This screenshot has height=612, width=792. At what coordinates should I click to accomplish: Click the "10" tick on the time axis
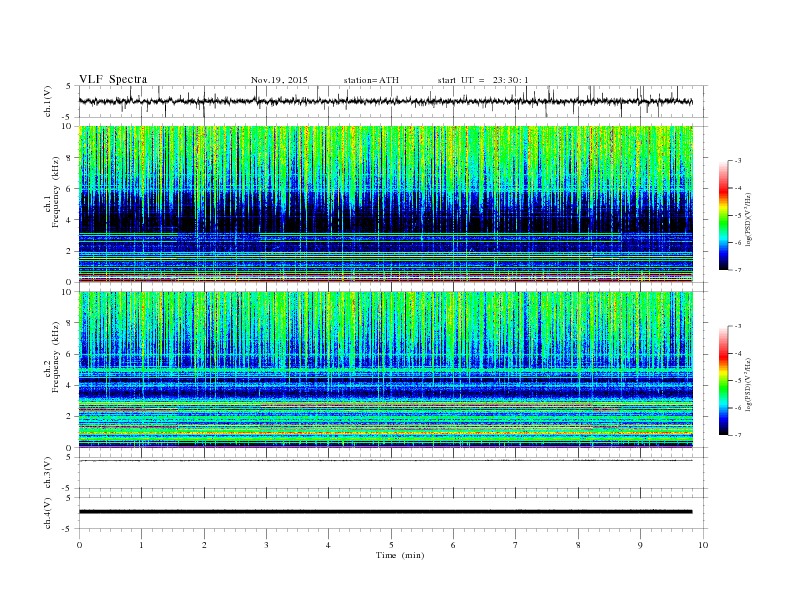(703, 545)
